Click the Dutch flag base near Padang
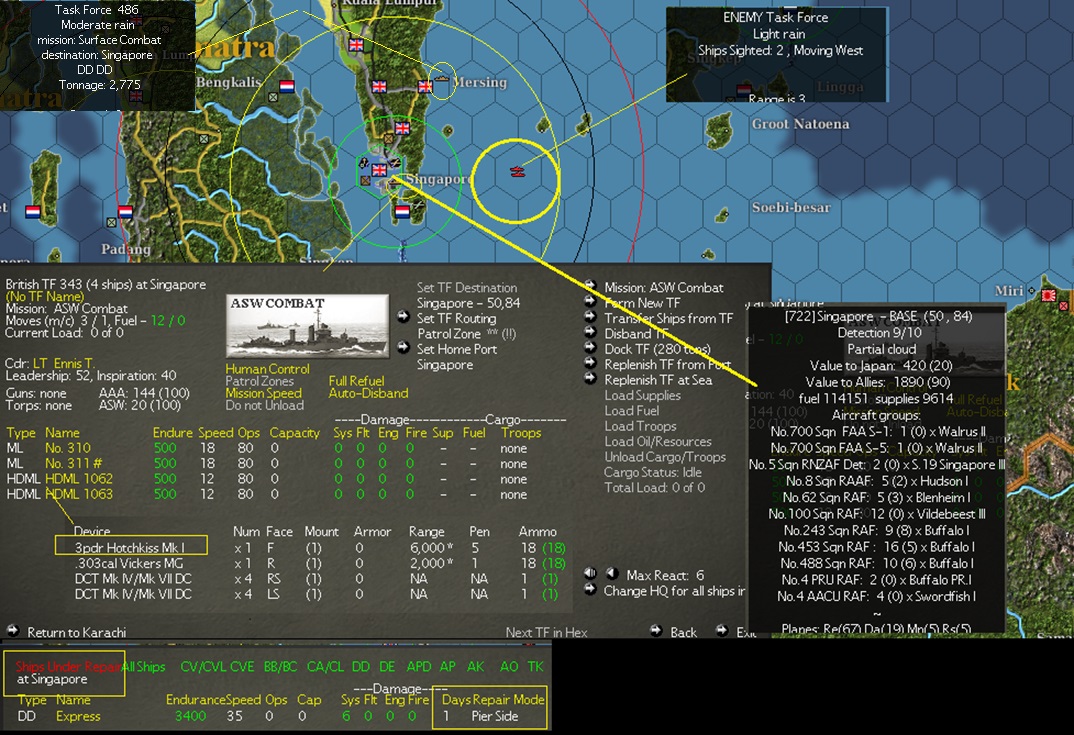Screen dimensions: 1074x735 pyautogui.click(x=125, y=212)
